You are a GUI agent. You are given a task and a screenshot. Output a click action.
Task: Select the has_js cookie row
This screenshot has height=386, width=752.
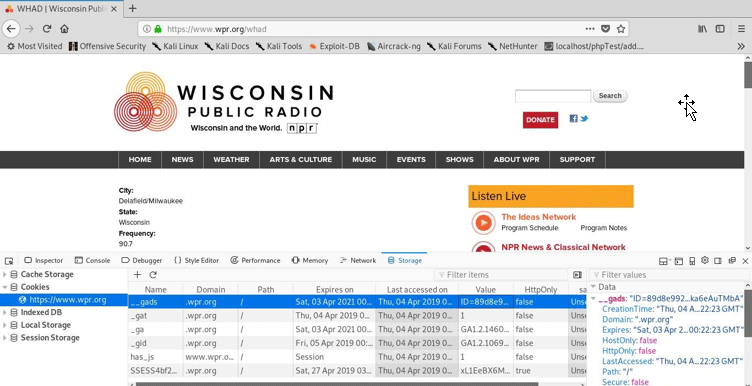click(x=357, y=357)
